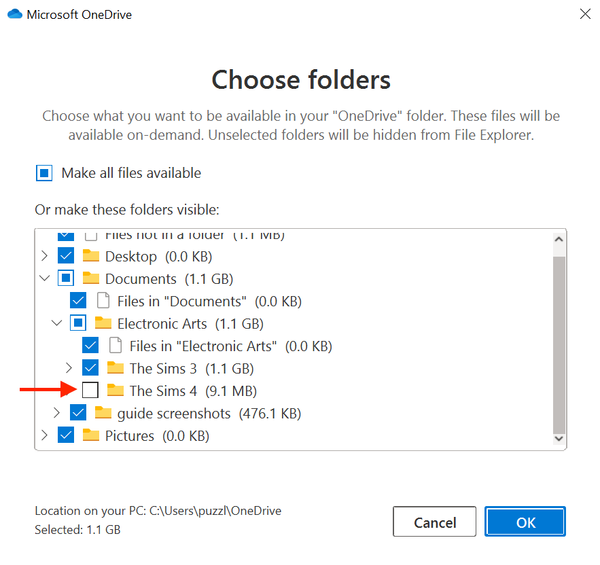Collapse the Documents folder tree node
Image resolution: width=600 pixels, height=565 pixels.
[44, 279]
